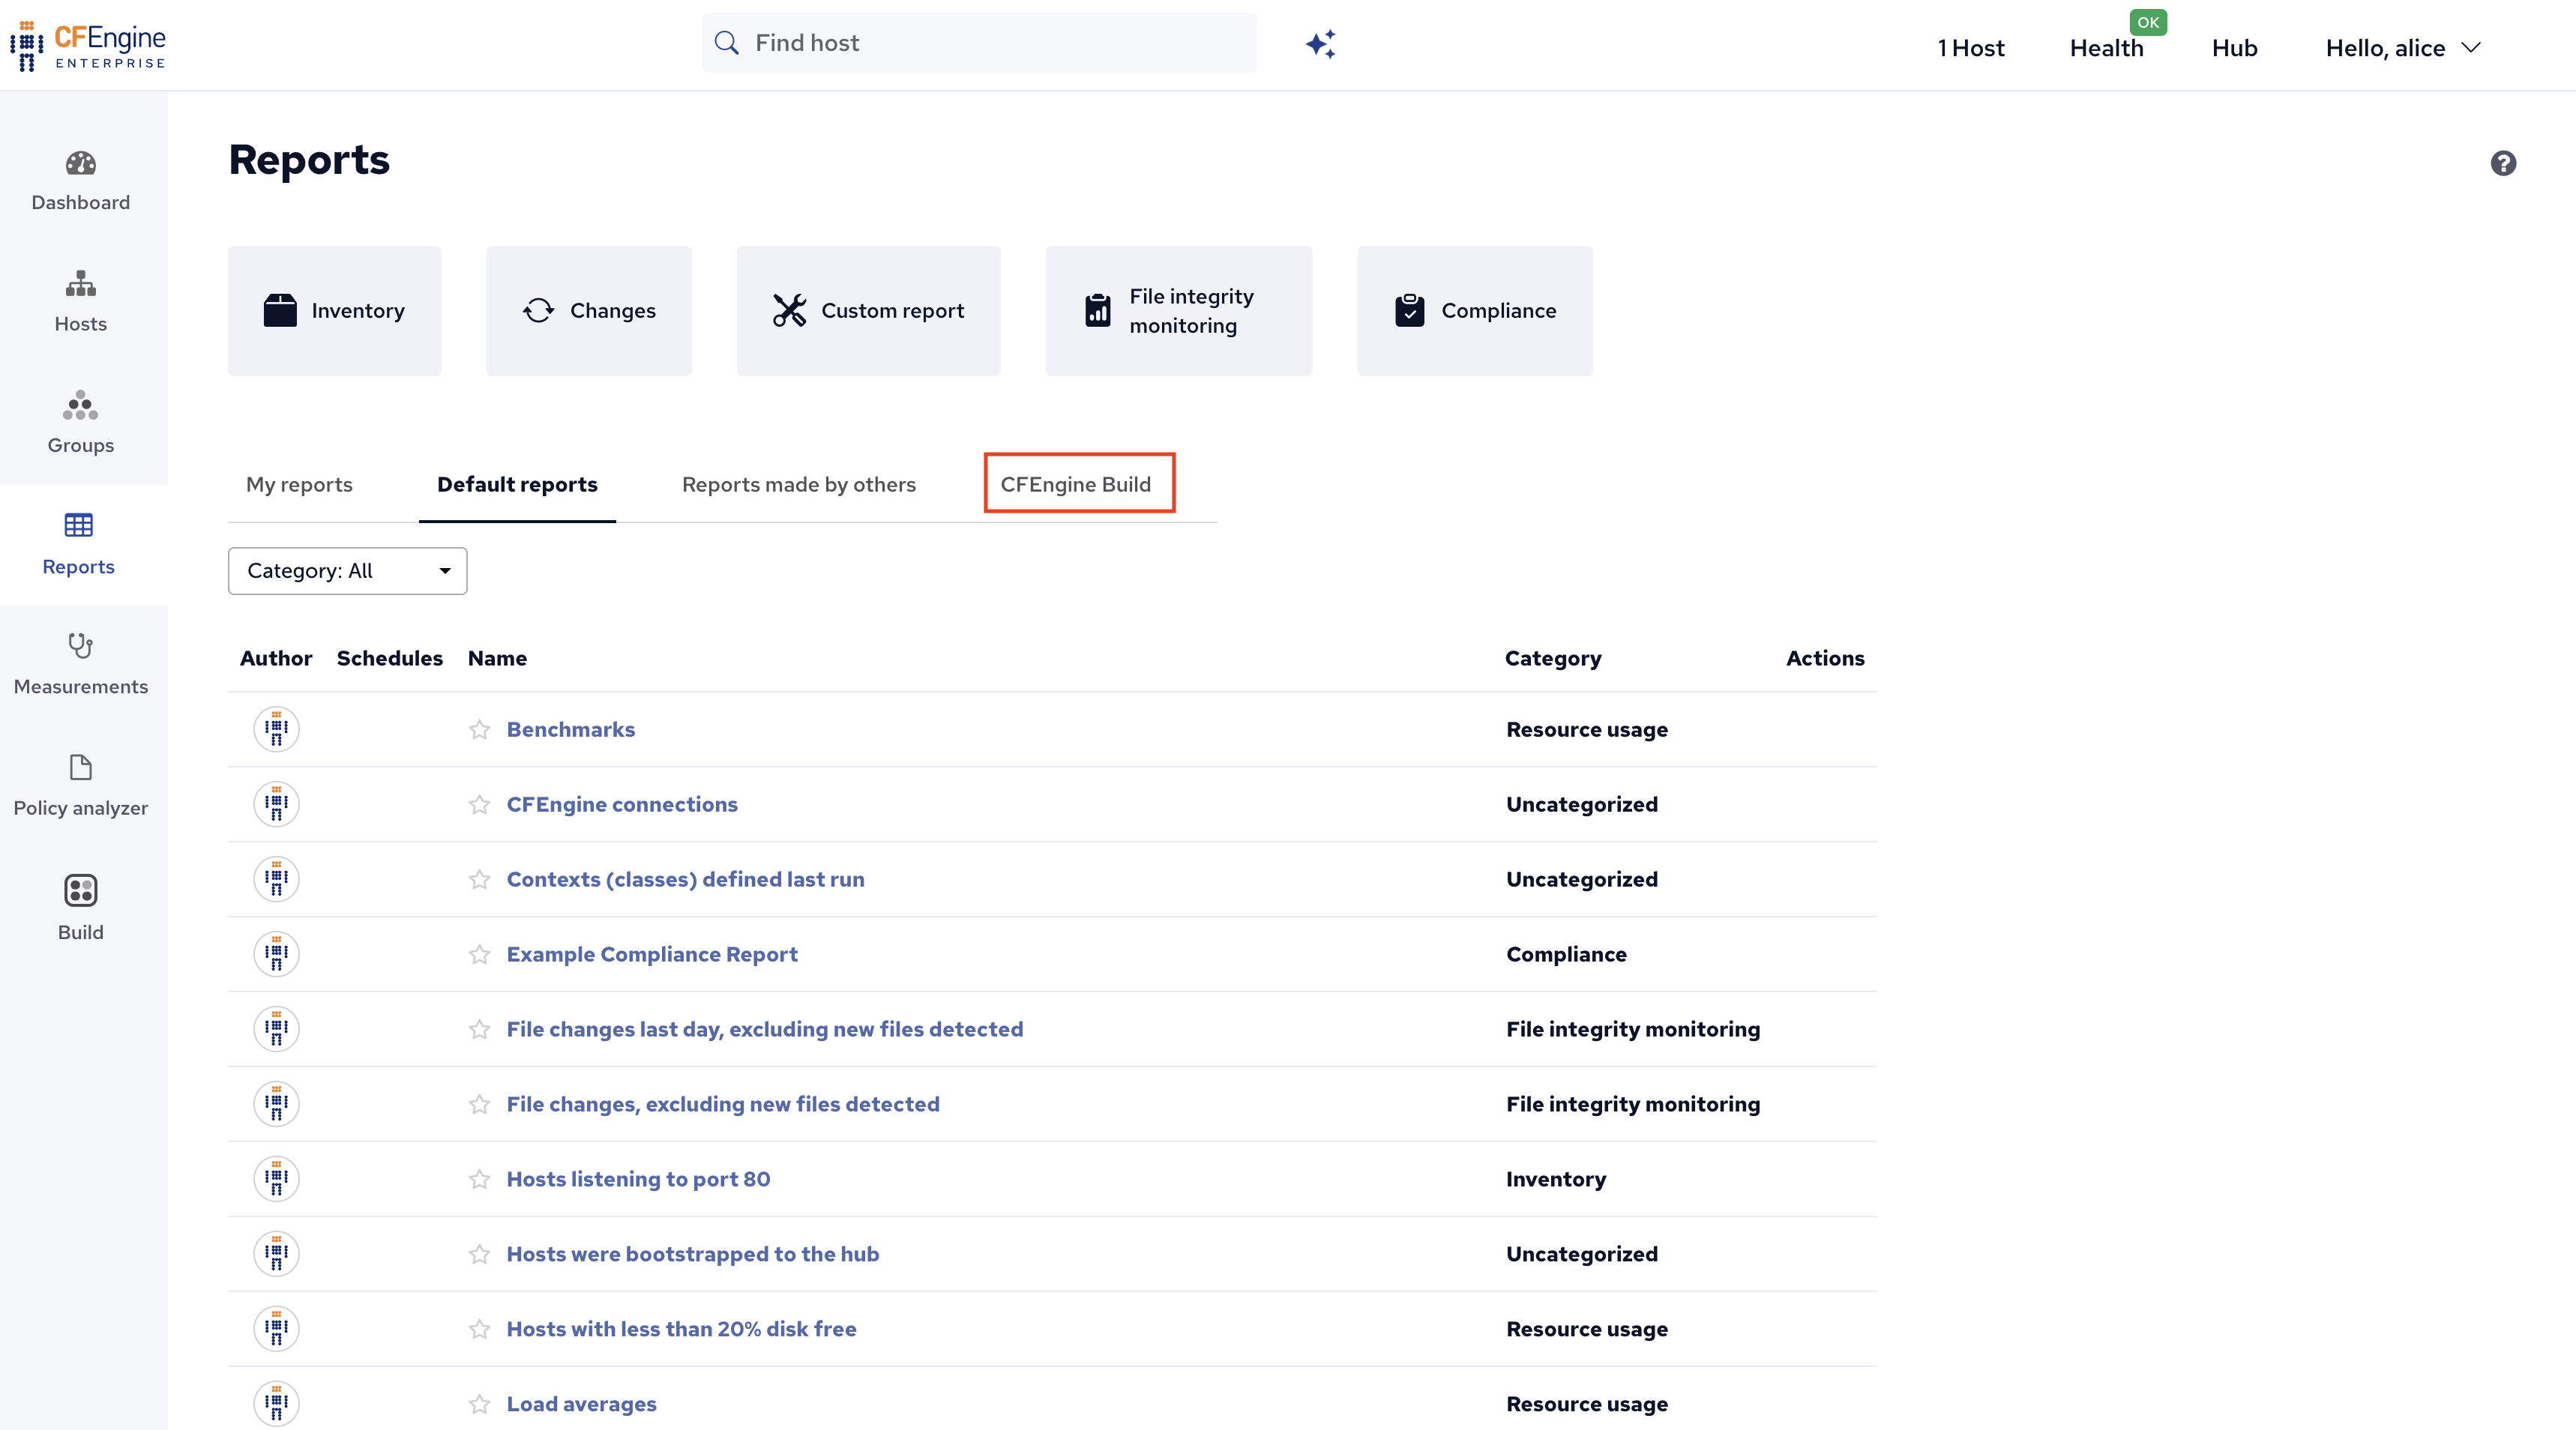Click the Author column header

[x=276, y=658]
